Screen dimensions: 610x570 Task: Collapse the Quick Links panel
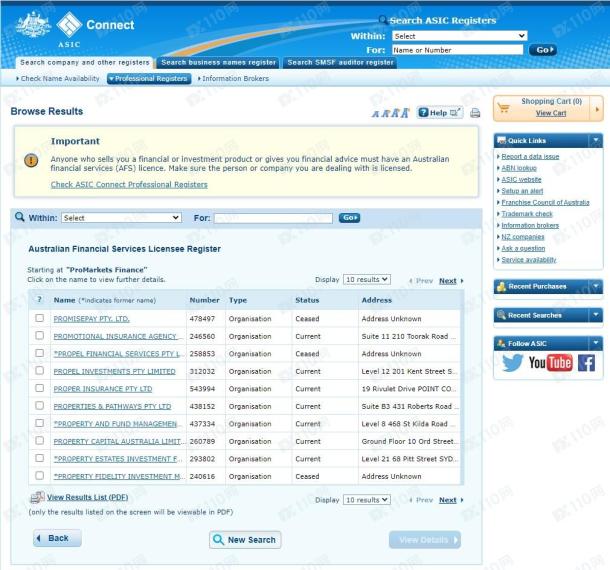coord(596,140)
